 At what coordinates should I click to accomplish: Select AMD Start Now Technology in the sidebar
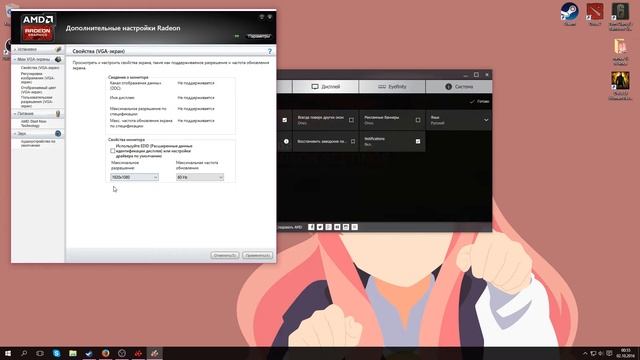point(33,124)
